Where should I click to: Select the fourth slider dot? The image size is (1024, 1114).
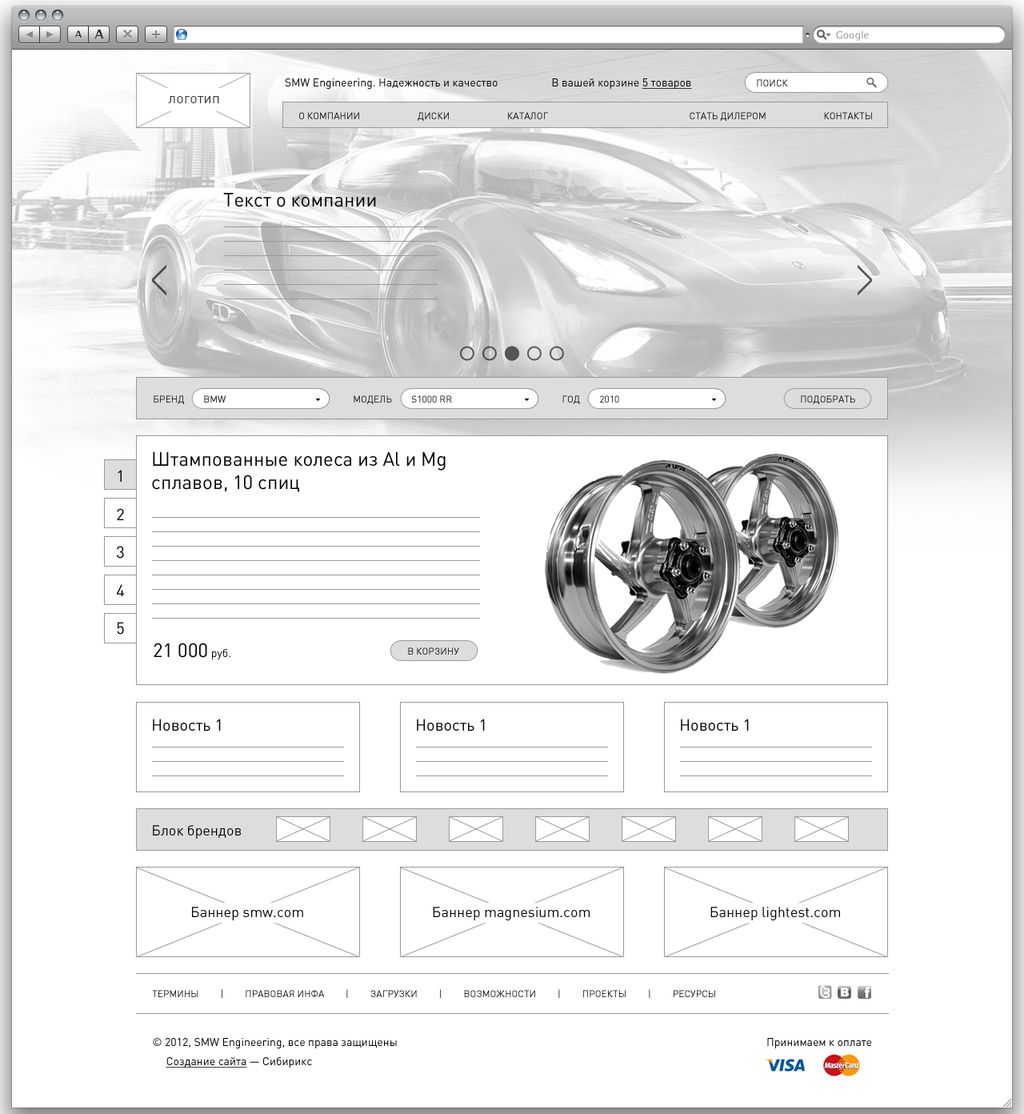pos(534,353)
